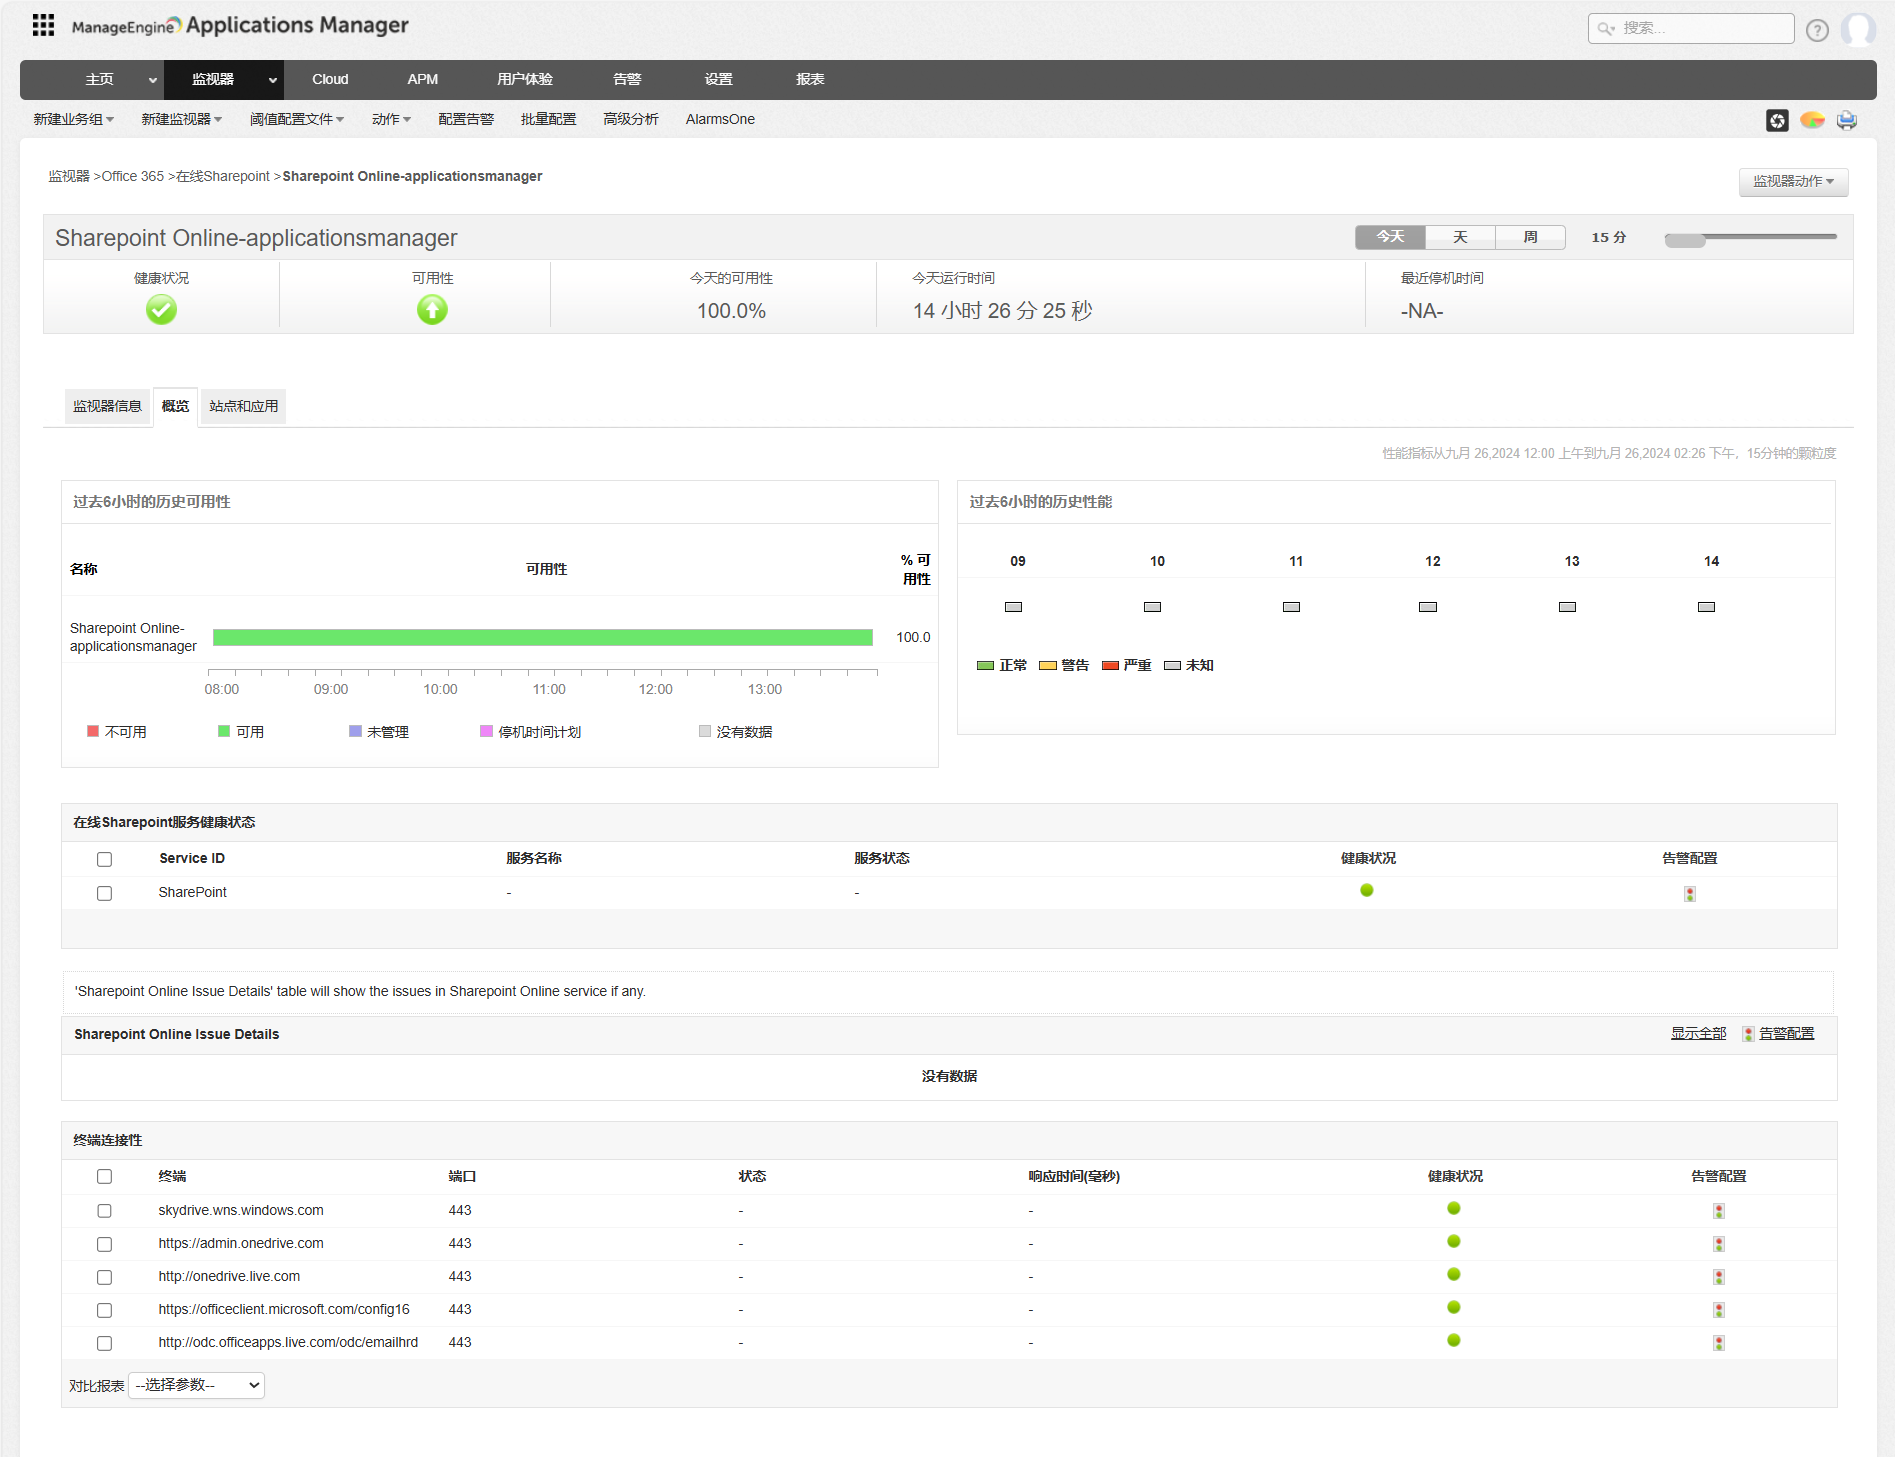Tick checkbox for https://admin.onedrive.com endpoint
This screenshot has width=1895, height=1457.
pyautogui.click(x=104, y=1244)
